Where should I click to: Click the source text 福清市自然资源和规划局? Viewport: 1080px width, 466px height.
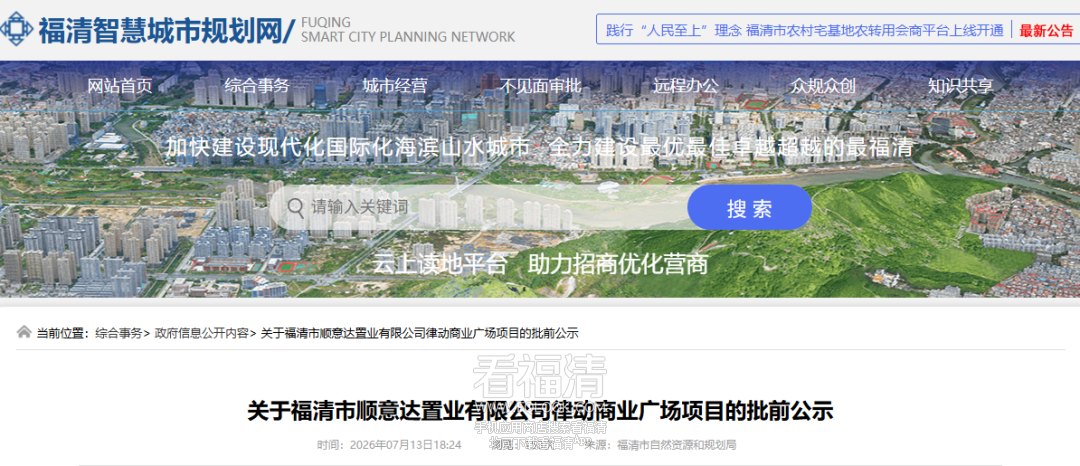tap(677, 445)
